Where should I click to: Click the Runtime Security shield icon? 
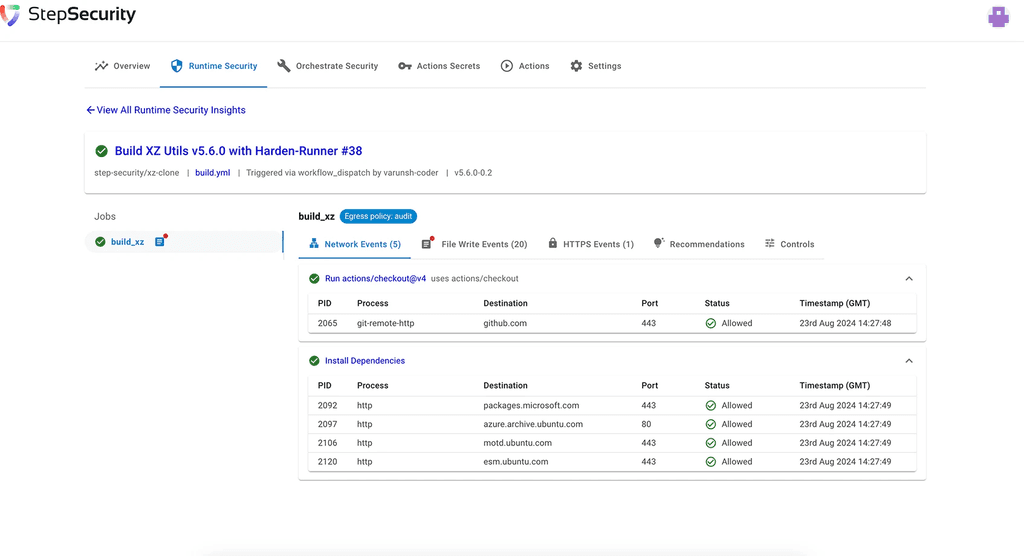(176, 66)
